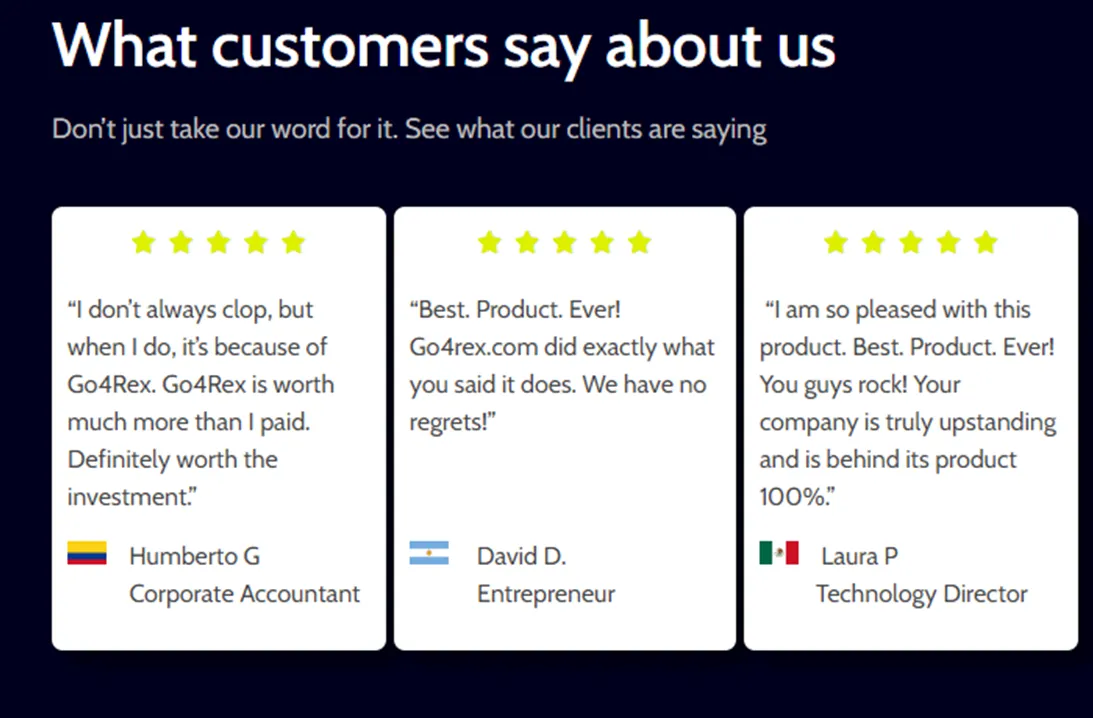Select first star in Laura's review rating
Viewport: 1093px width, 718px height.
[x=836, y=243]
